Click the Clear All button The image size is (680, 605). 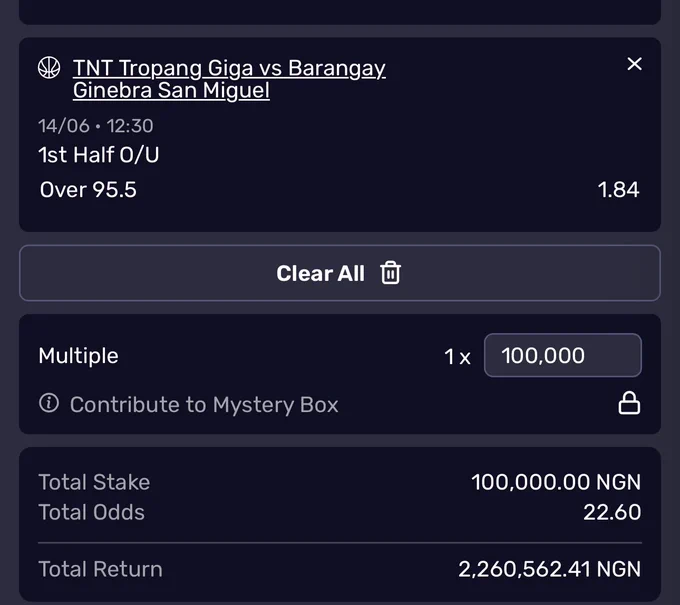click(x=340, y=273)
